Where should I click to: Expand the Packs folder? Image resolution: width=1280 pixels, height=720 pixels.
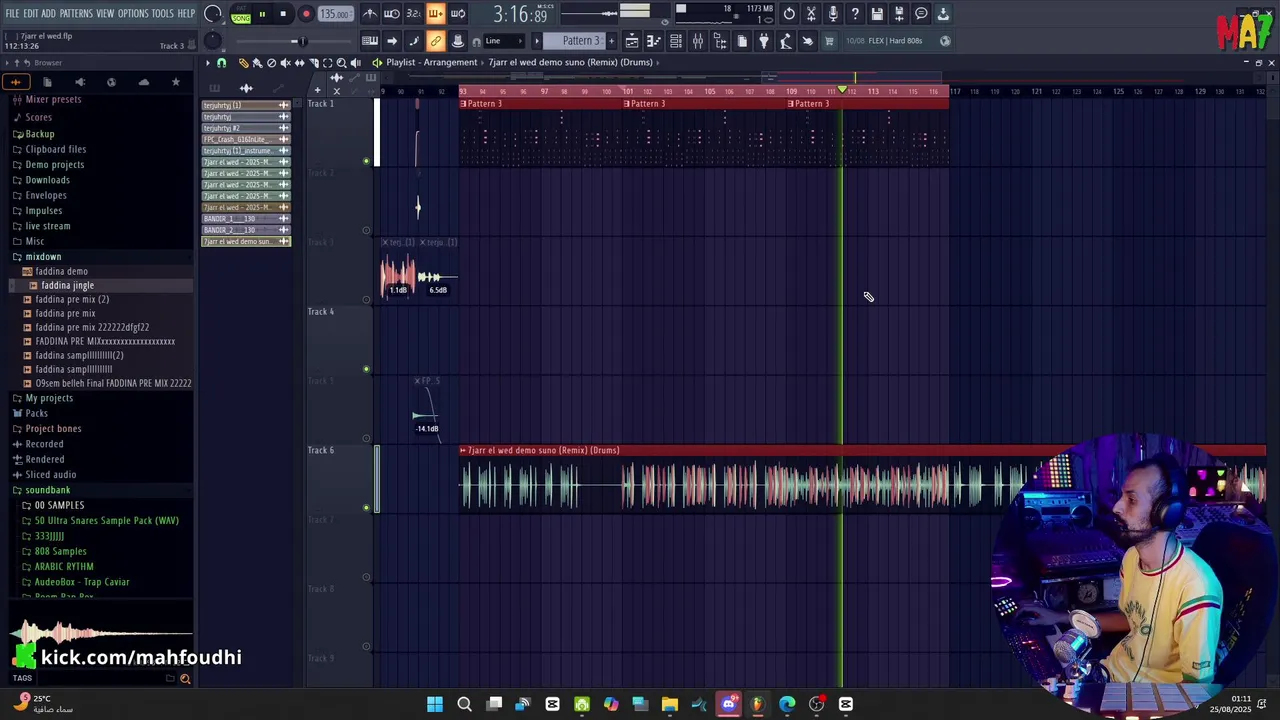point(36,413)
